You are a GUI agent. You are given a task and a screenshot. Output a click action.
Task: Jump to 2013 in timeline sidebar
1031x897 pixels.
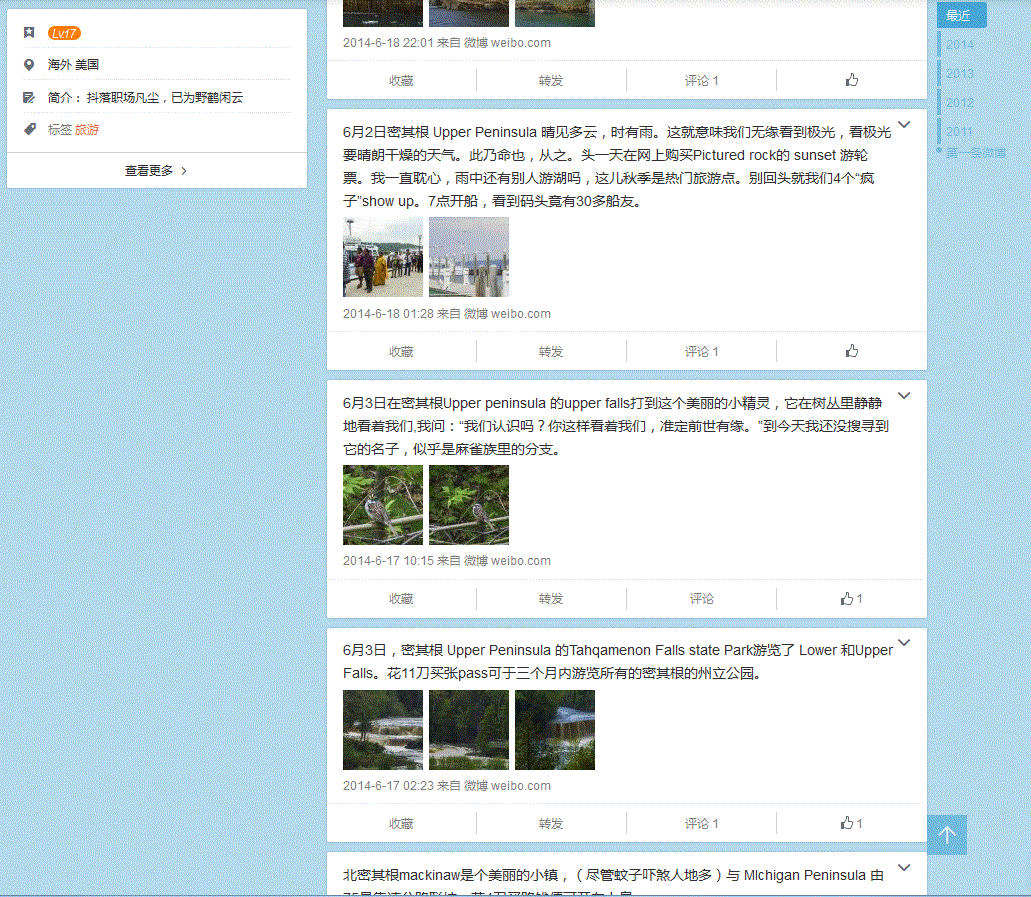click(x=959, y=73)
